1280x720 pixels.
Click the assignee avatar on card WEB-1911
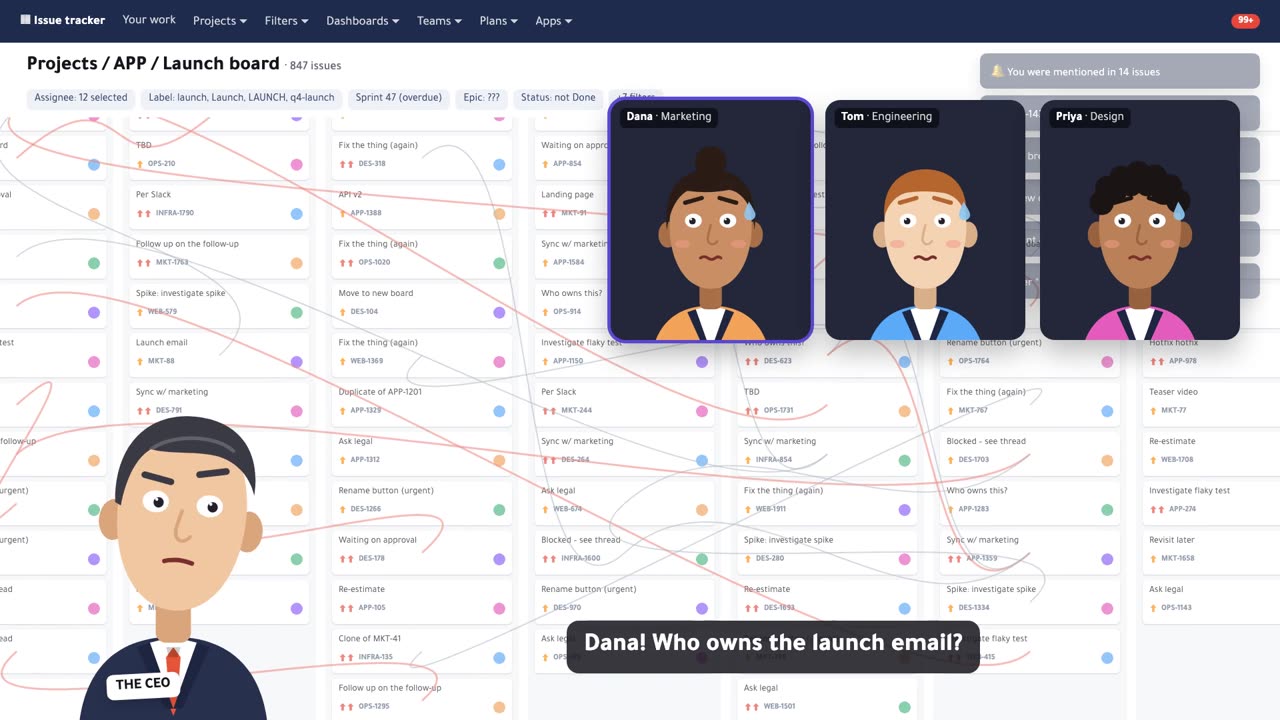(x=904, y=509)
